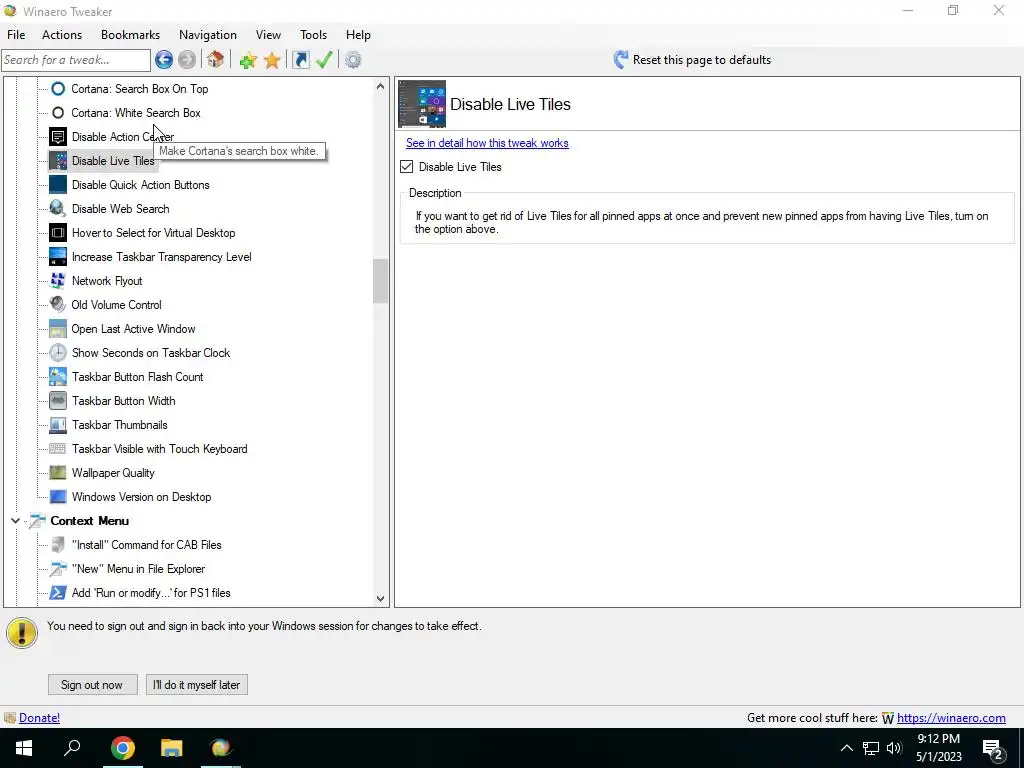Open File Explorer from the taskbar
Screen dimensions: 1024x768
pos(172,748)
